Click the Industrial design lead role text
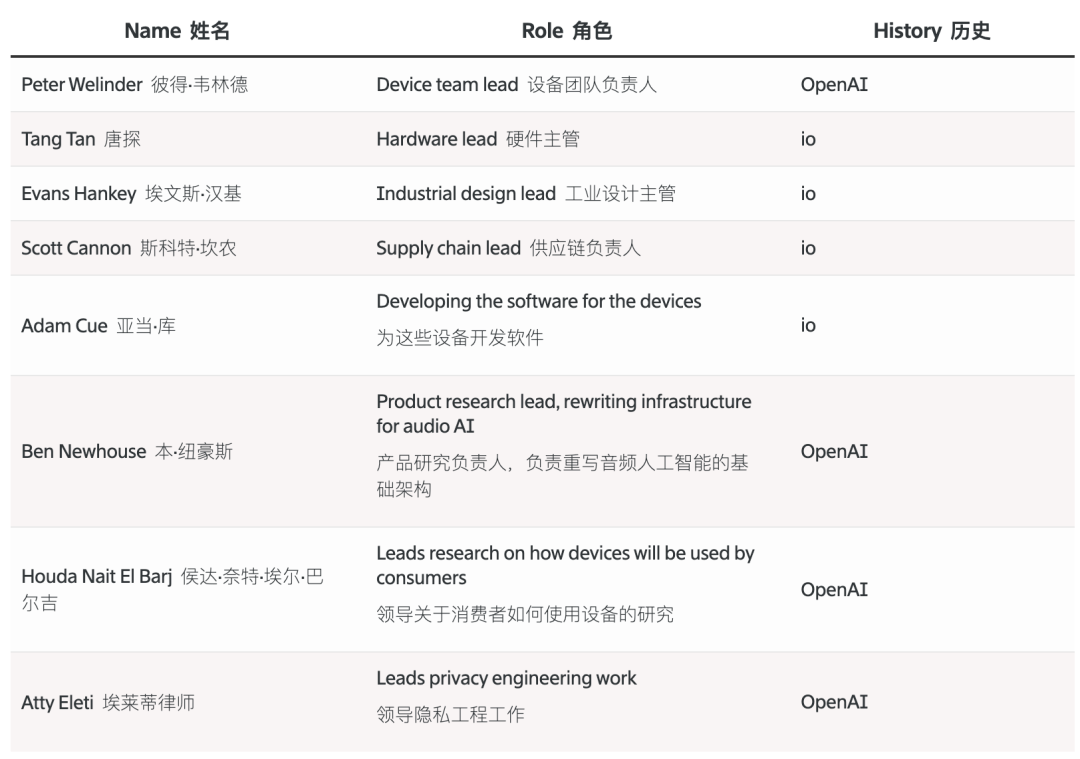This screenshot has height=759, width=1080. [x=525, y=194]
